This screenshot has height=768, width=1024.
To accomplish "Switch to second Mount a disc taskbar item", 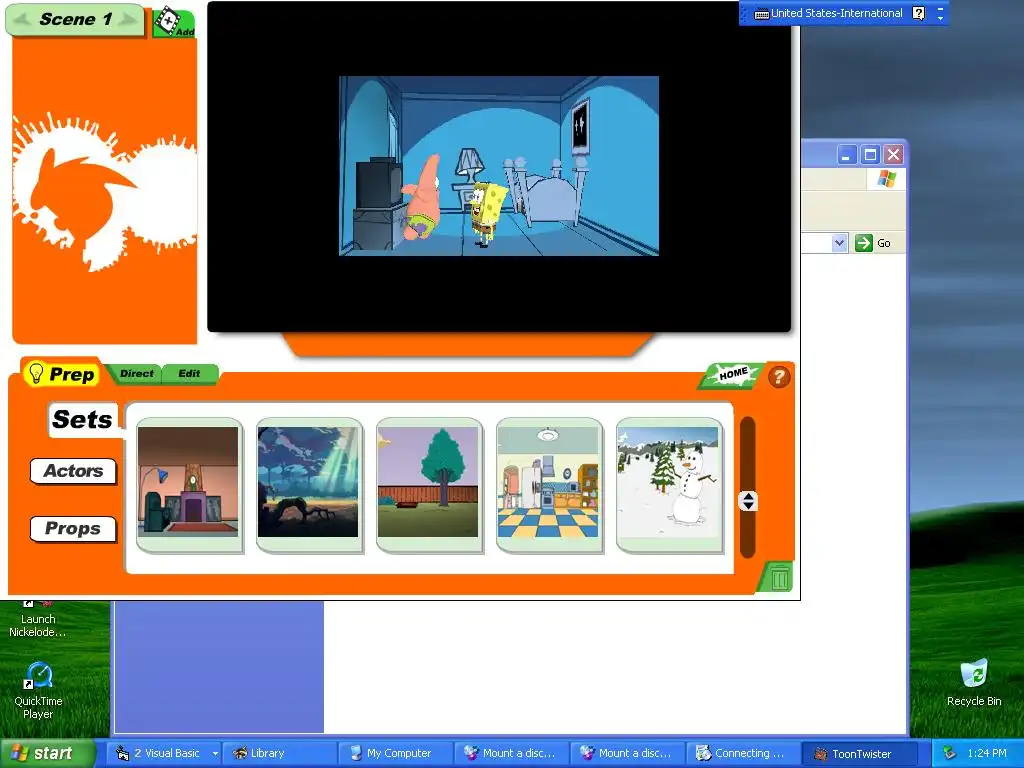I will click(x=628, y=753).
